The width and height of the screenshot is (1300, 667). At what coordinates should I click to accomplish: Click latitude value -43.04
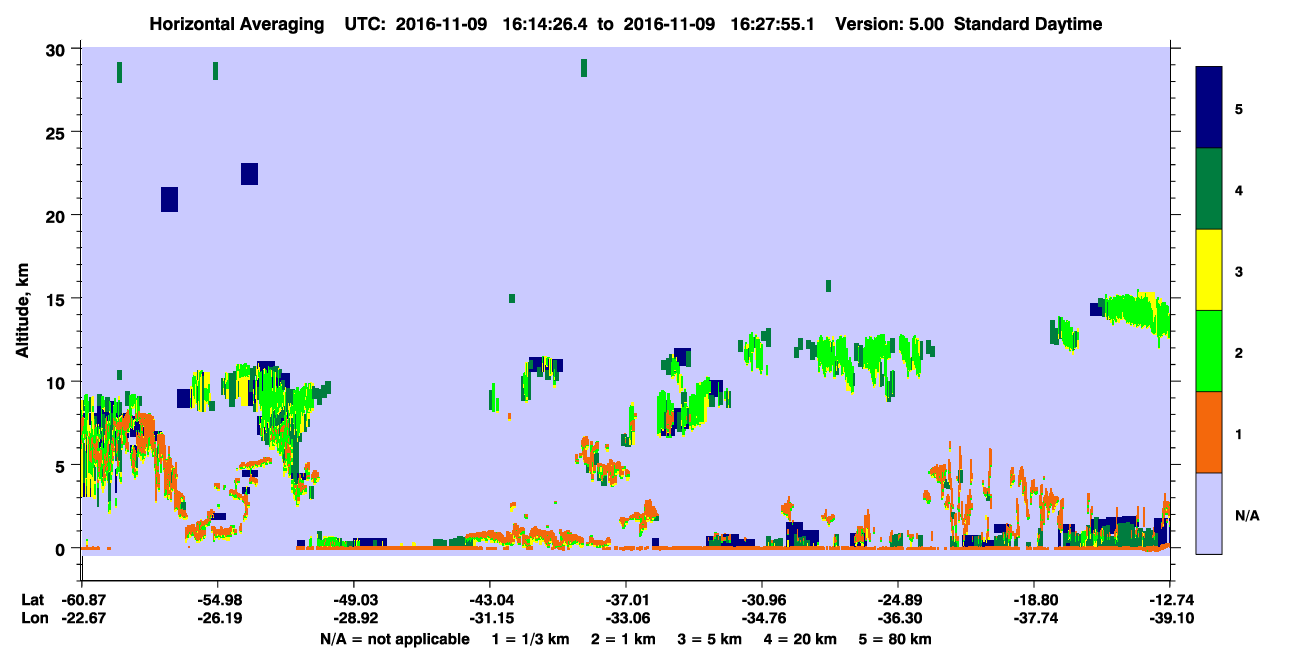[489, 599]
